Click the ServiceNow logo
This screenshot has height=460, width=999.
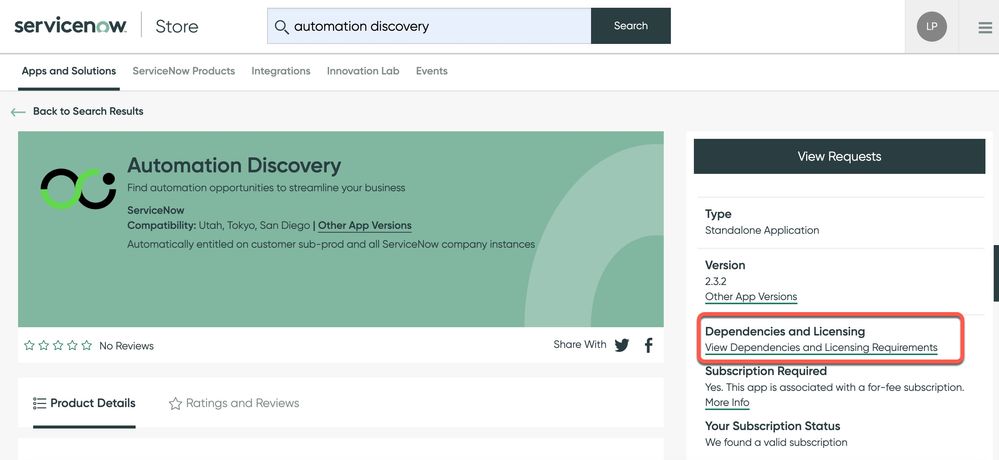click(x=70, y=26)
